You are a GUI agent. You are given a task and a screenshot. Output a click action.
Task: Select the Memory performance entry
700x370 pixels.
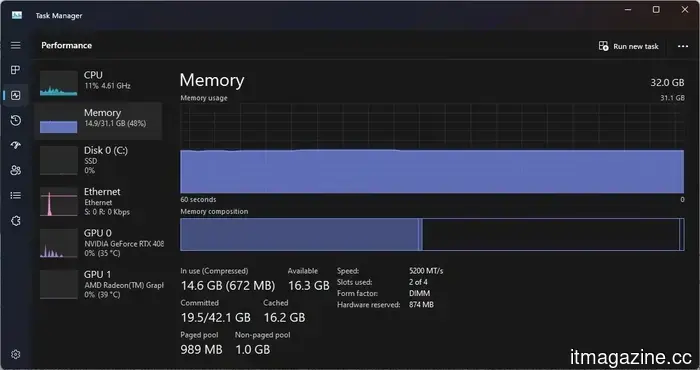(x=98, y=120)
